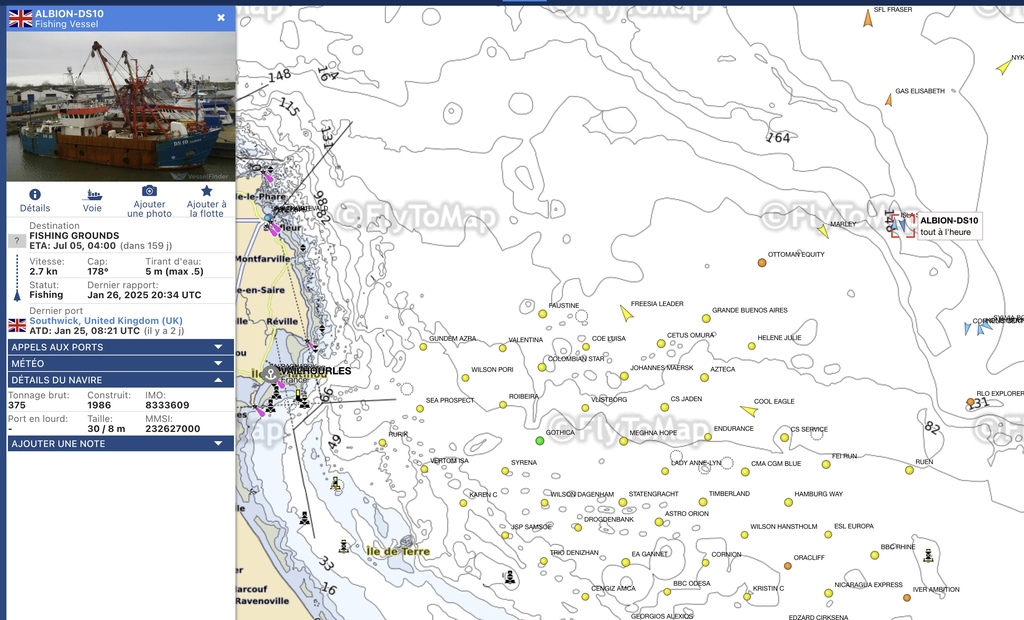
Task: Select the ROIBEIRA vessel marker
Action: (x=503, y=405)
